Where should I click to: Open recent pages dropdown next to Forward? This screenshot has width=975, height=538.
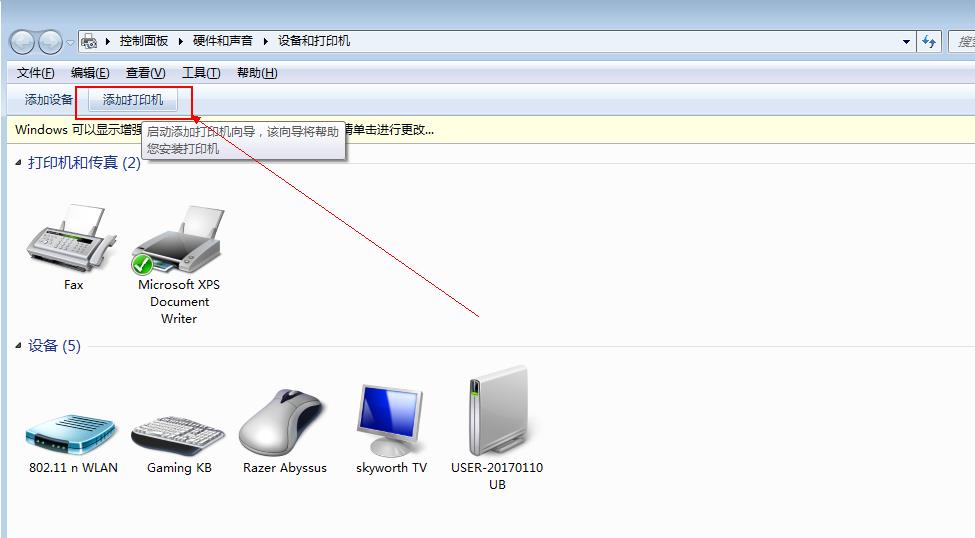point(70,43)
